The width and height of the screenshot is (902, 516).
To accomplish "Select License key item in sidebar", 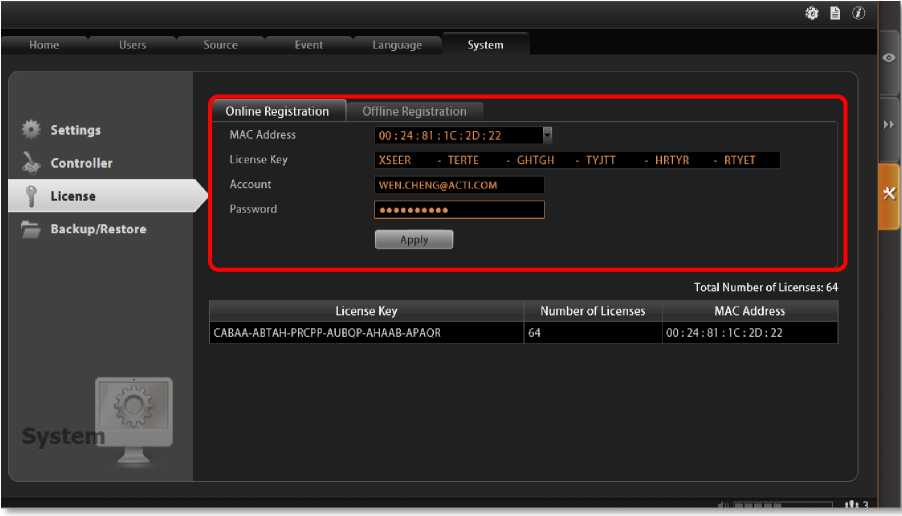I will coord(72,196).
